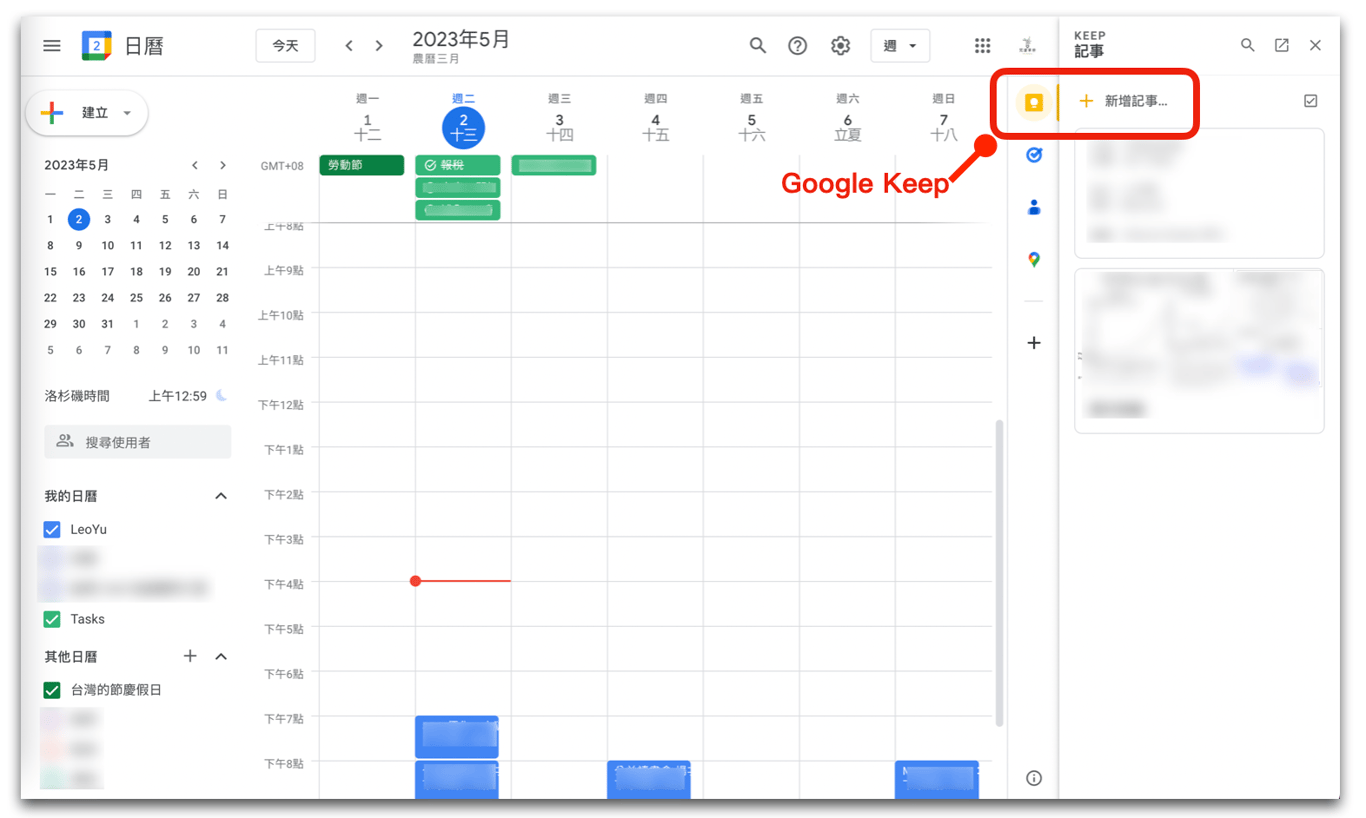The width and height of the screenshot is (1366, 818).
Task: Open settings gear menu
Action: pos(840,45)
